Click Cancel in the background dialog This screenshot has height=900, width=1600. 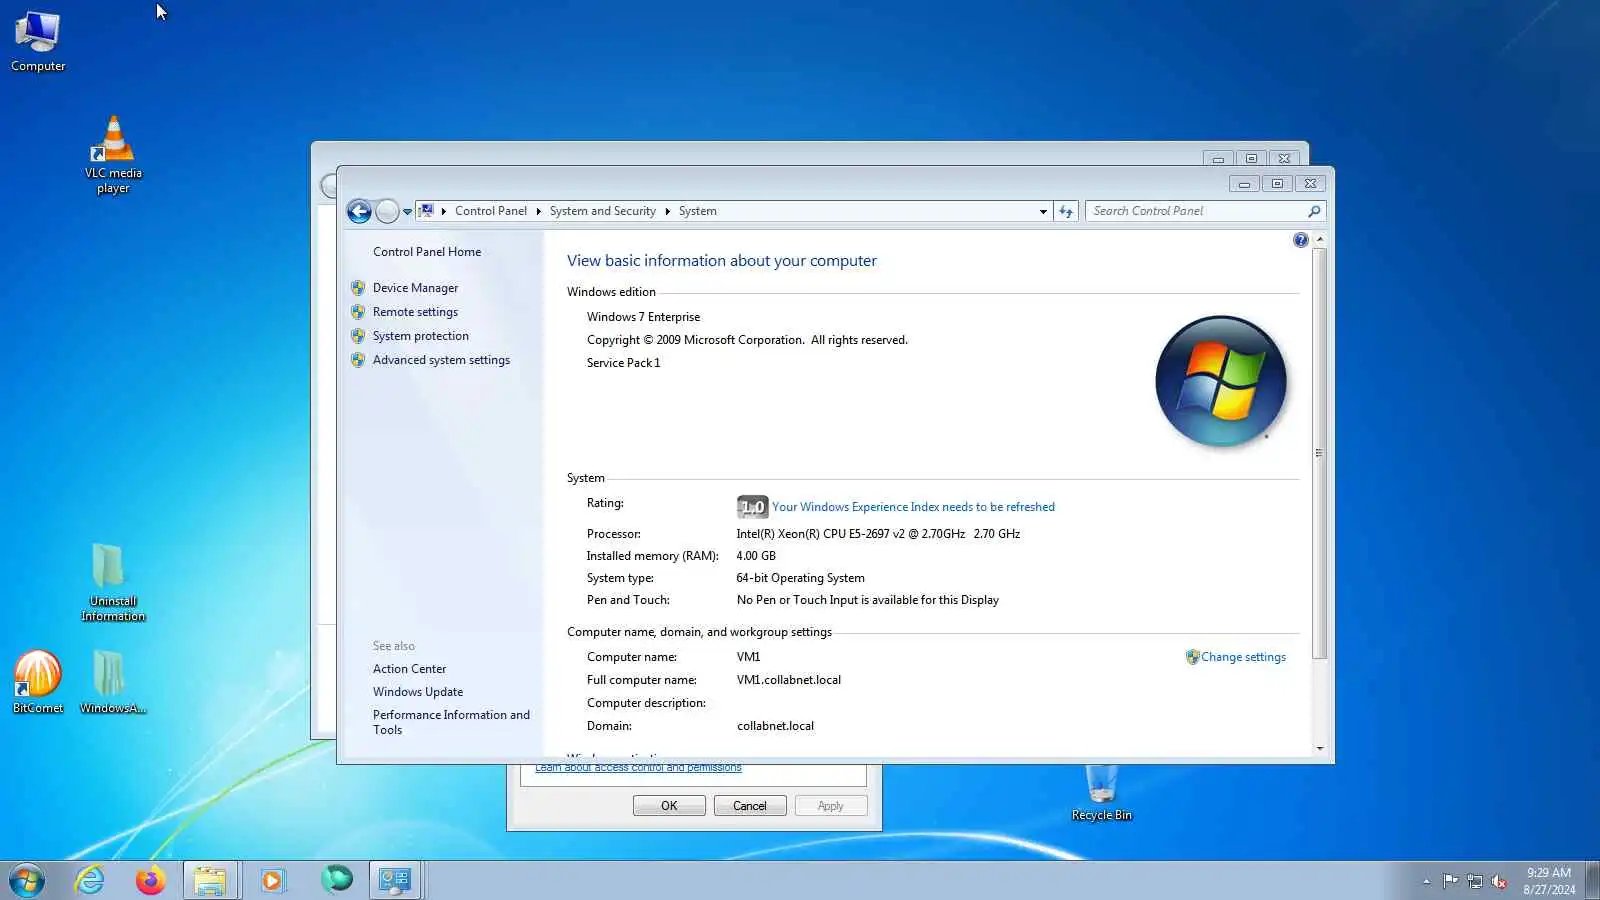750,806
